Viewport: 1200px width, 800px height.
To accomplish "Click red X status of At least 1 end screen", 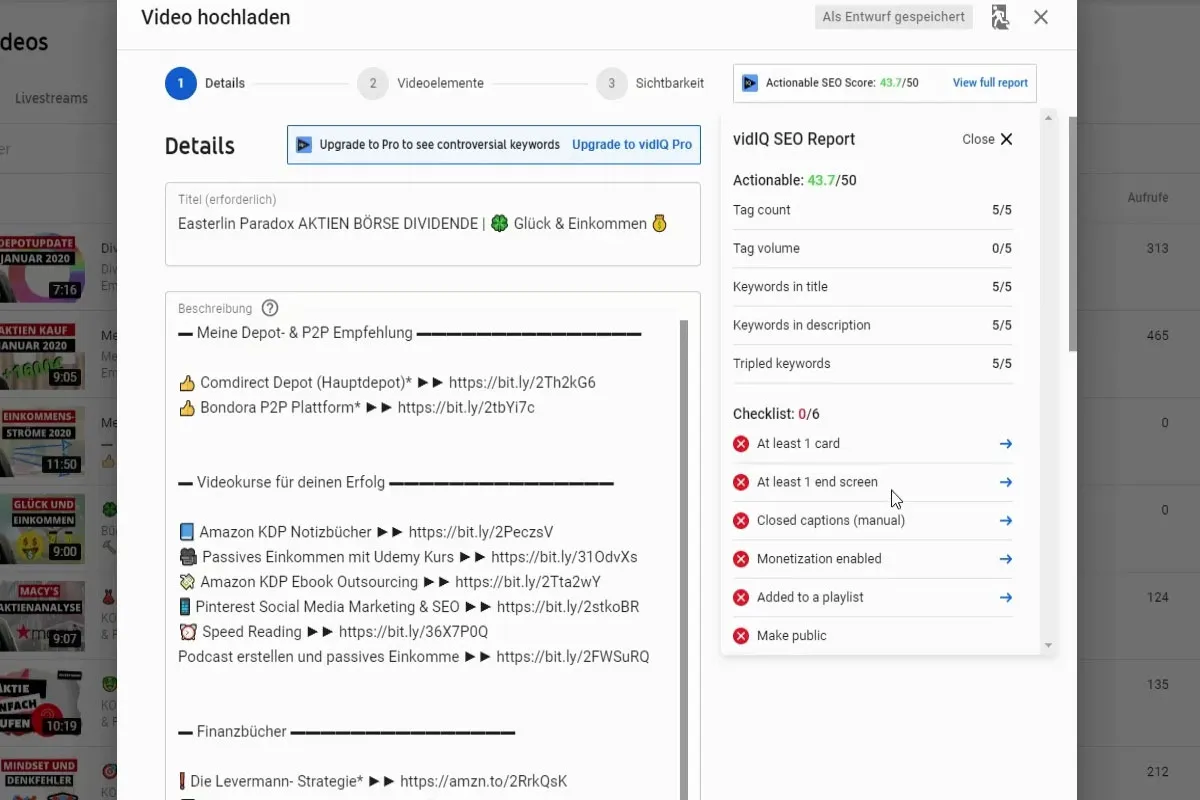I will click(x=741, y=482).
